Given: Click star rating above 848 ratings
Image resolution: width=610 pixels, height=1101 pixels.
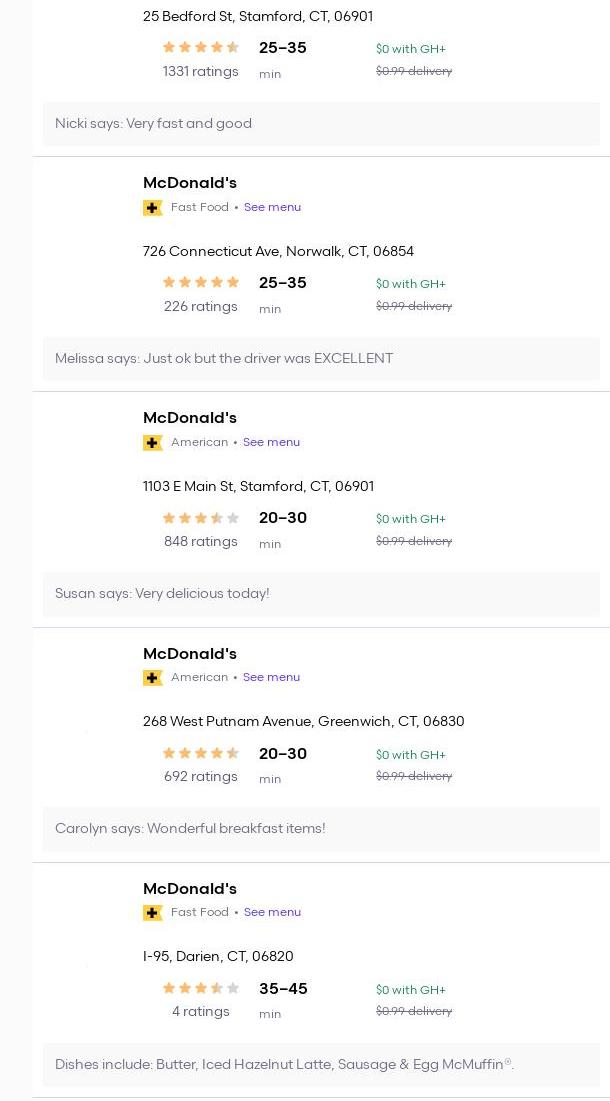Looking at the screenshot, I should click(x=201, y=518).
